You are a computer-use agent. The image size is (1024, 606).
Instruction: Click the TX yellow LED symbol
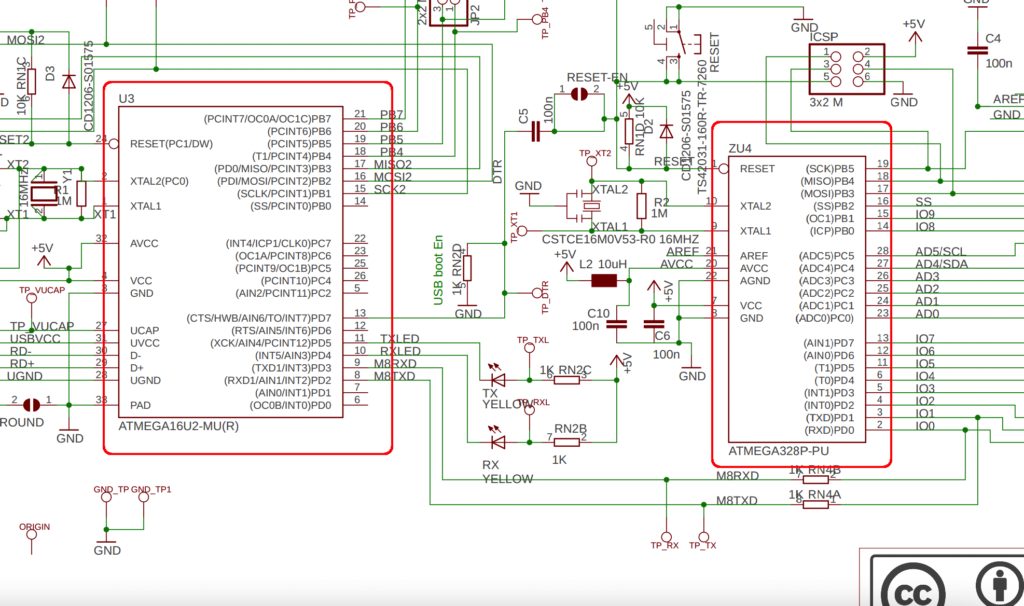click(x=497, y=377)
